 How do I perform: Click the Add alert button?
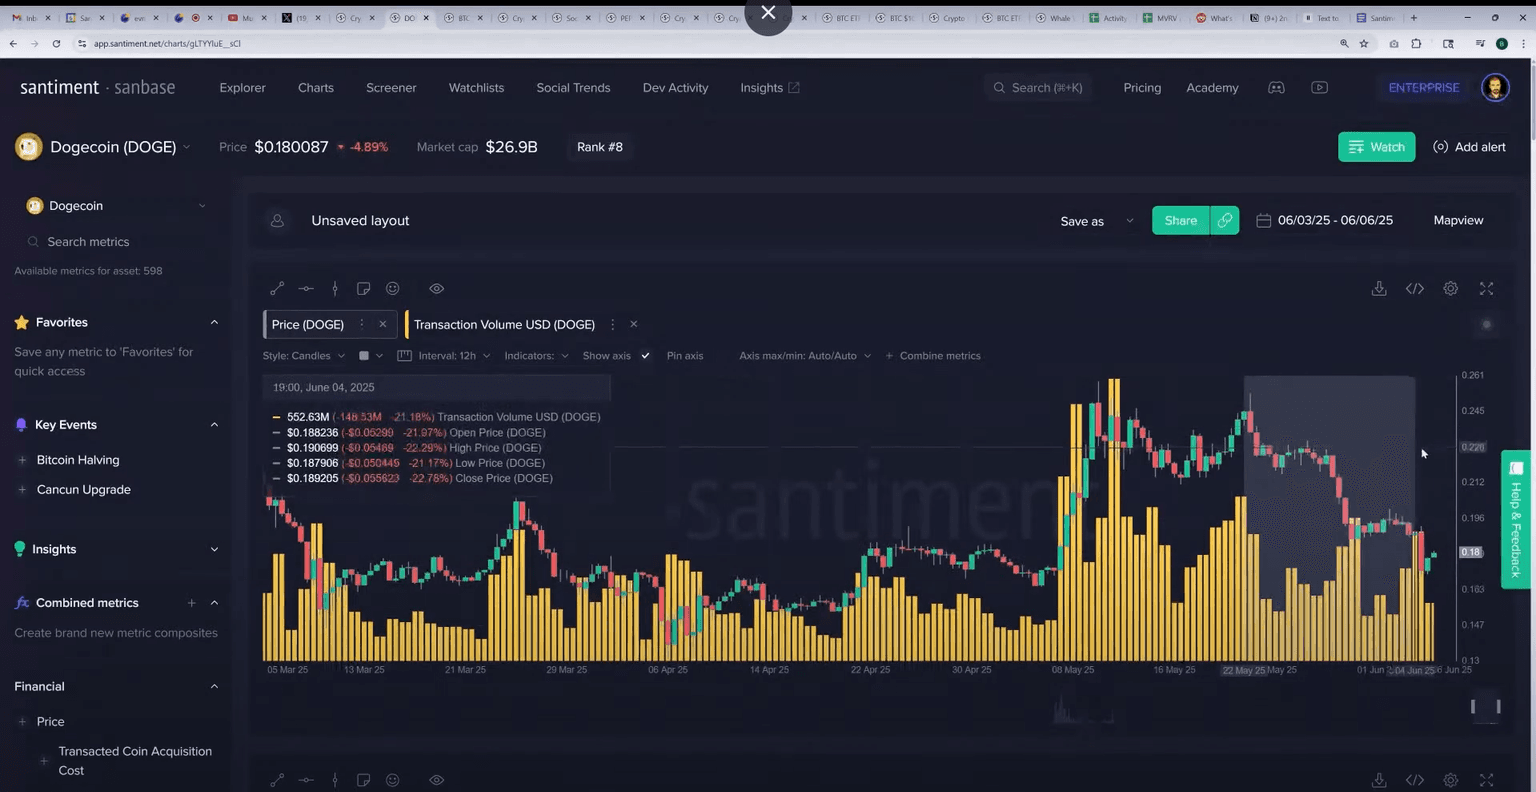(1469, 147)
